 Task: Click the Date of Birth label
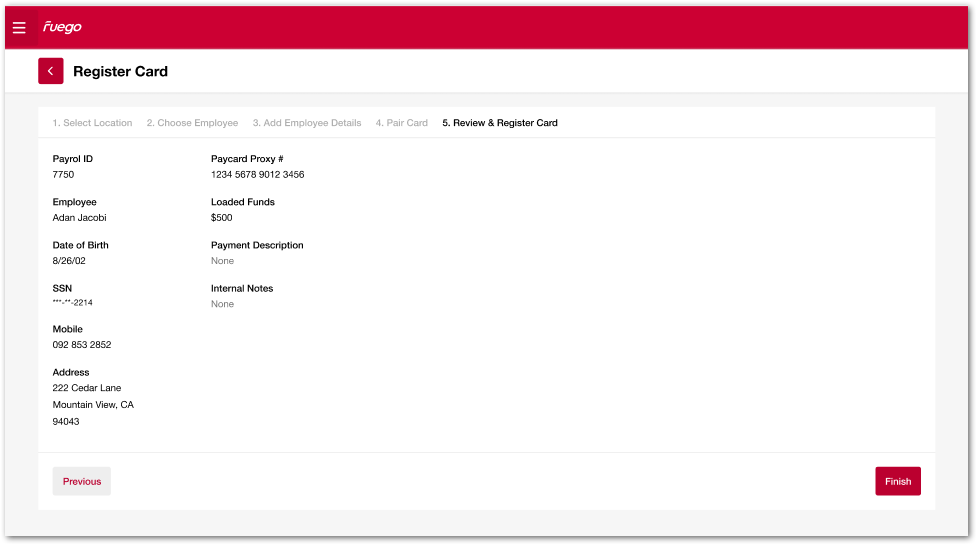point(80,245)
